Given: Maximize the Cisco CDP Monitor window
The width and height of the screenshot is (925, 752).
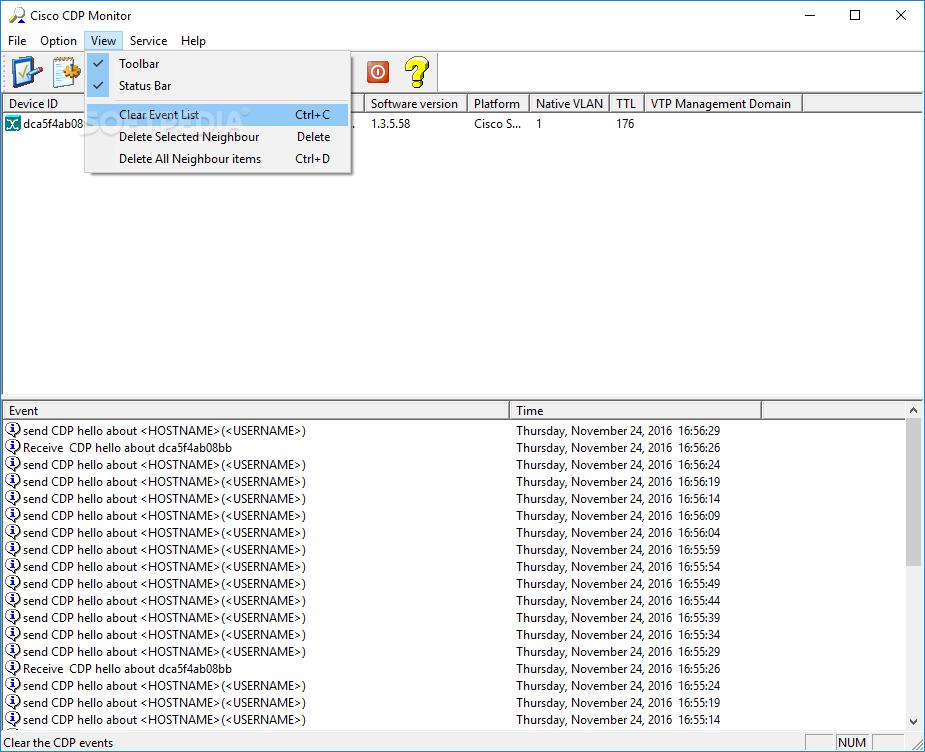Looking at the screenshot, I should (855, 15).
